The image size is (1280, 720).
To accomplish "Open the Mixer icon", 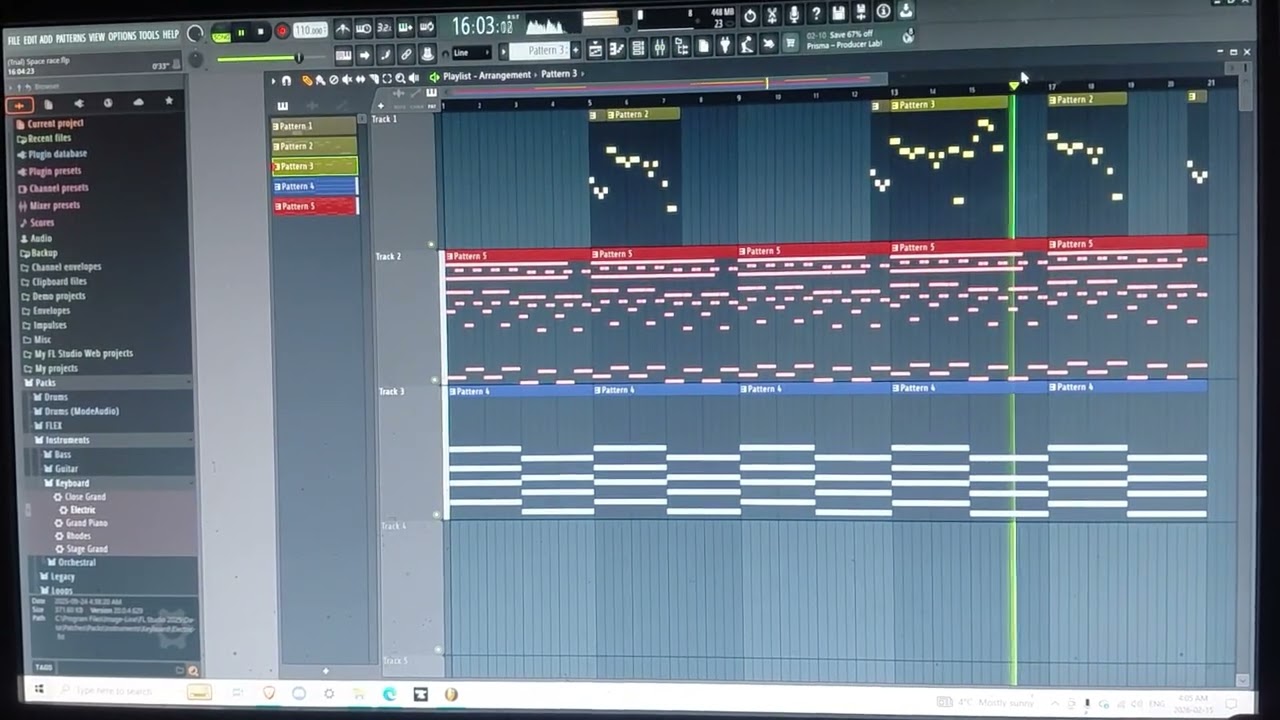I will (660, 47).
